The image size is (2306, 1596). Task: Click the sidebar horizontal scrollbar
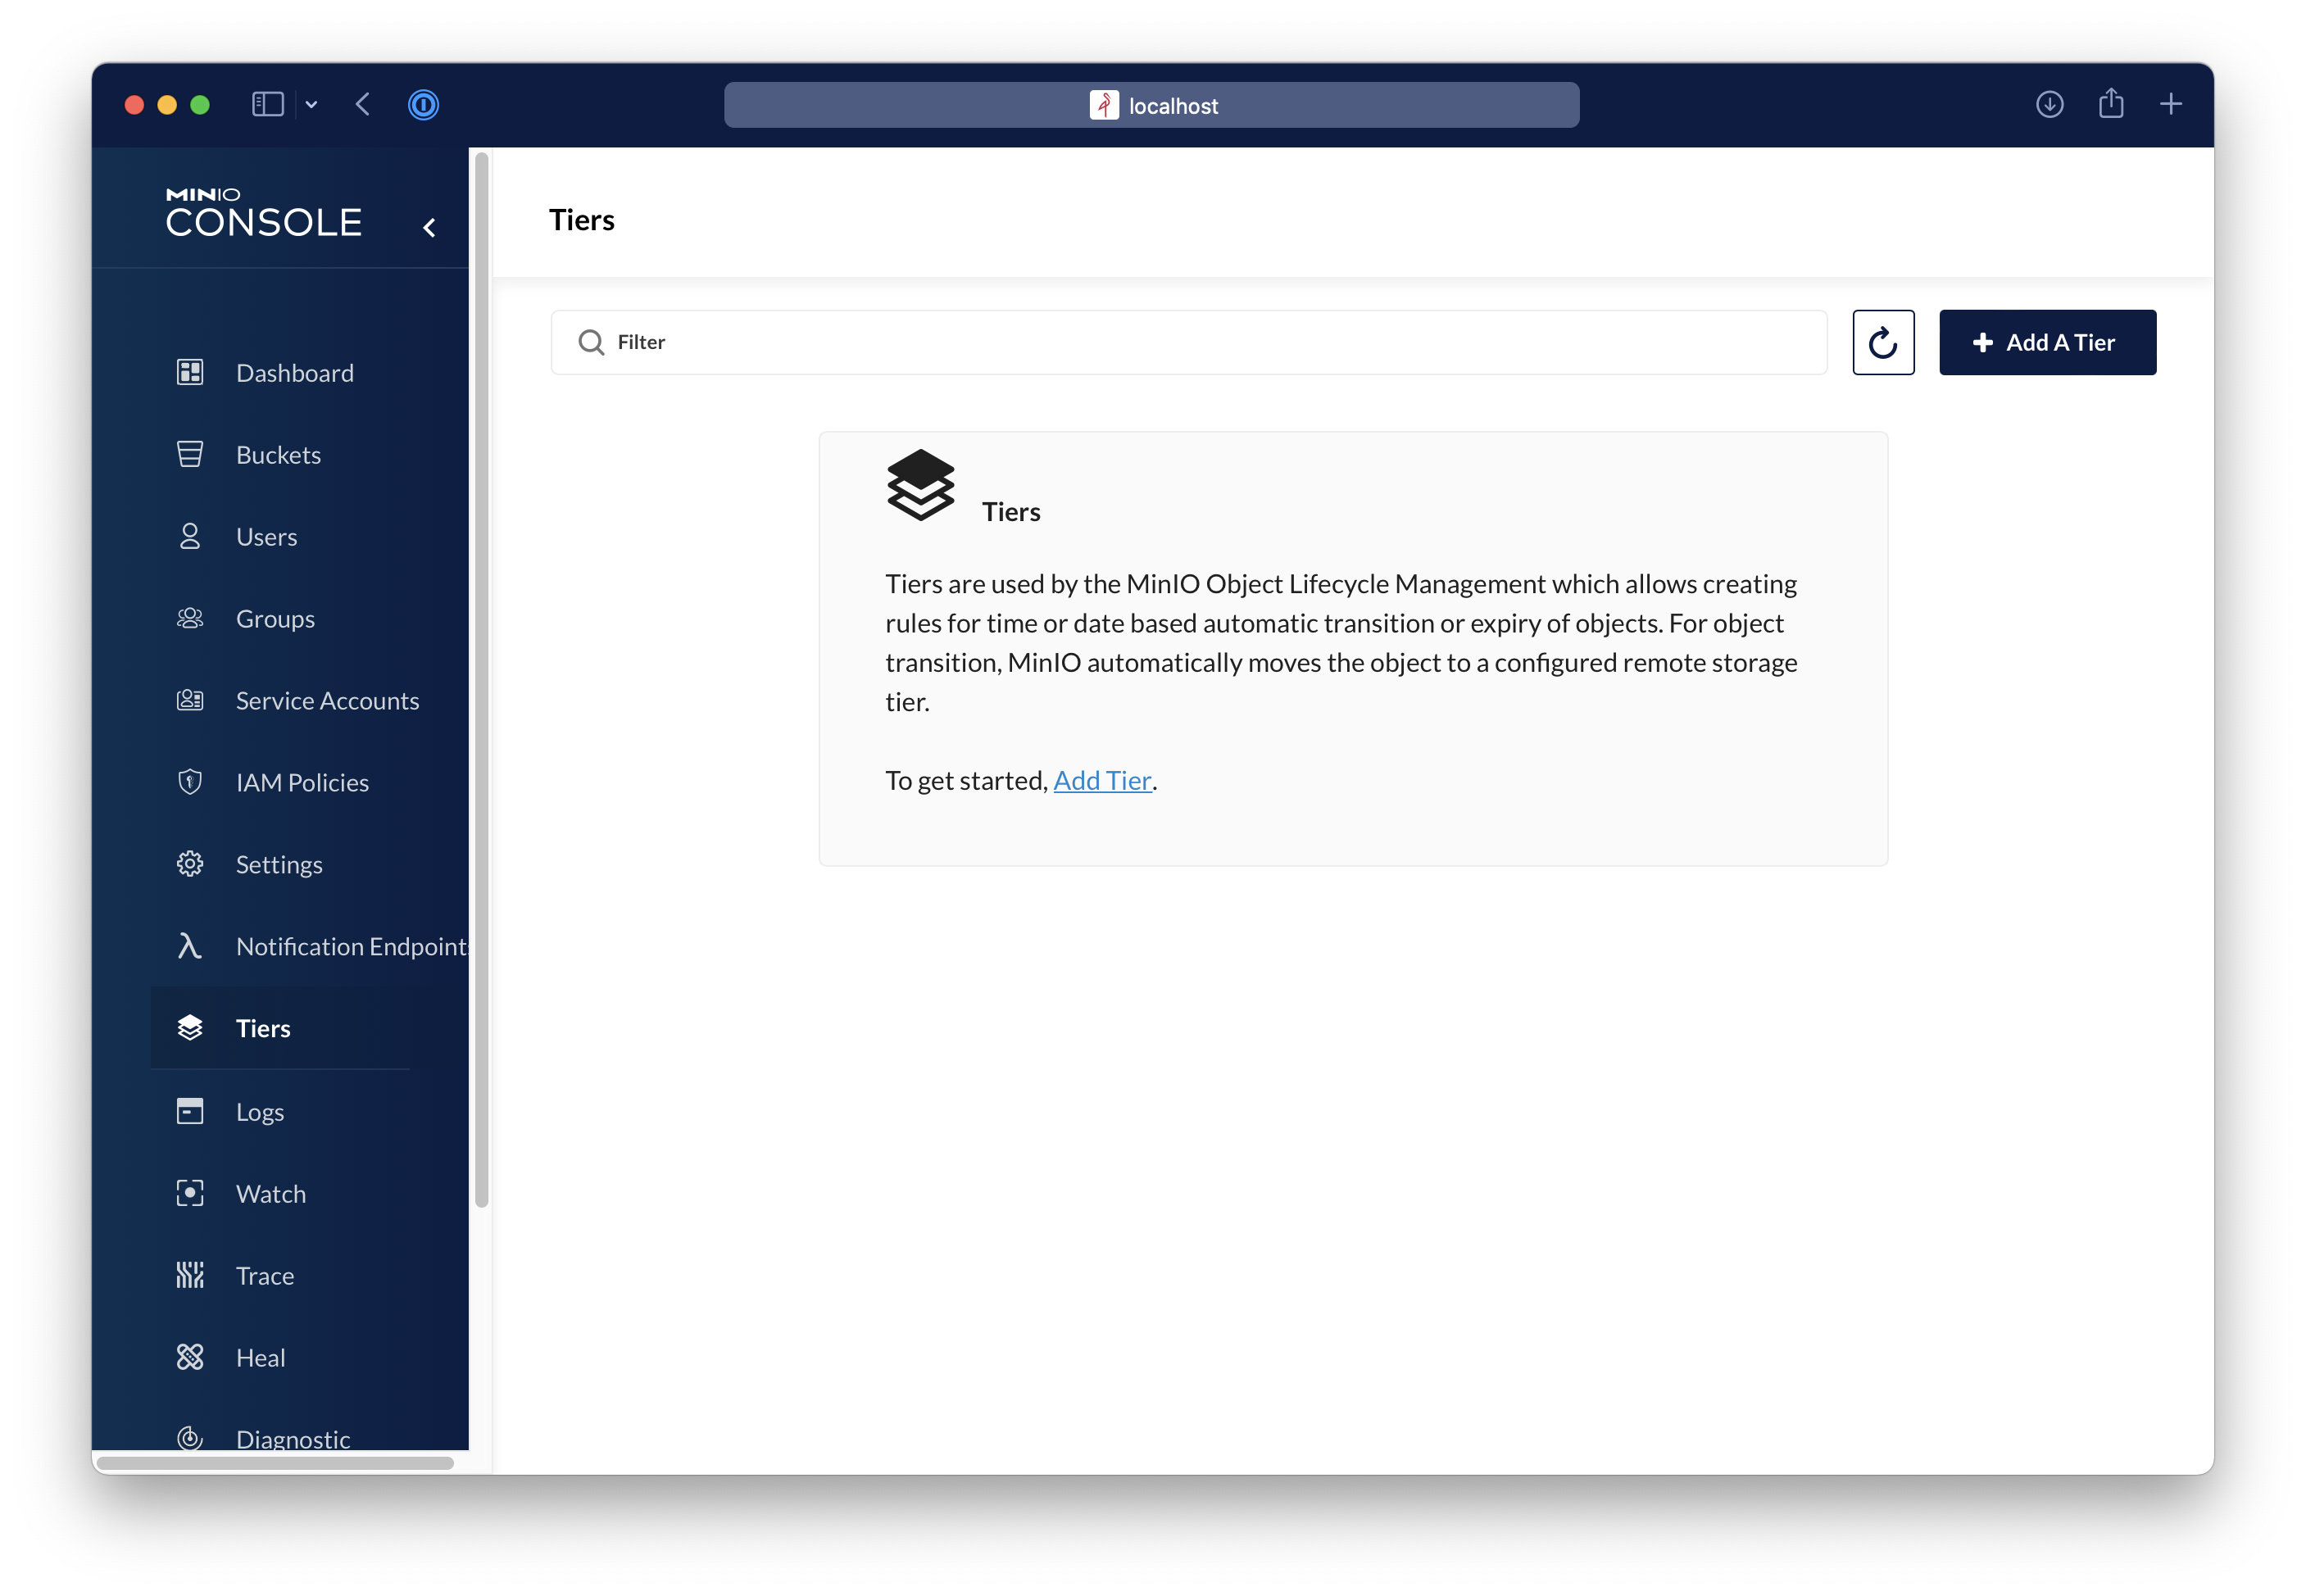tap(275, 1463)
